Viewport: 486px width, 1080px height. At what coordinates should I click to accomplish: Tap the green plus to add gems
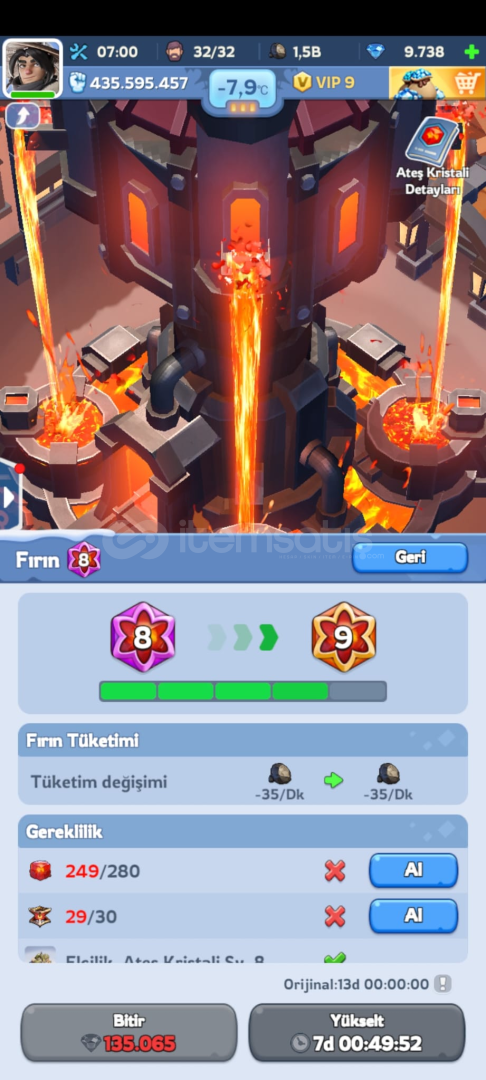pyautogui.click(x=472, y=52)
